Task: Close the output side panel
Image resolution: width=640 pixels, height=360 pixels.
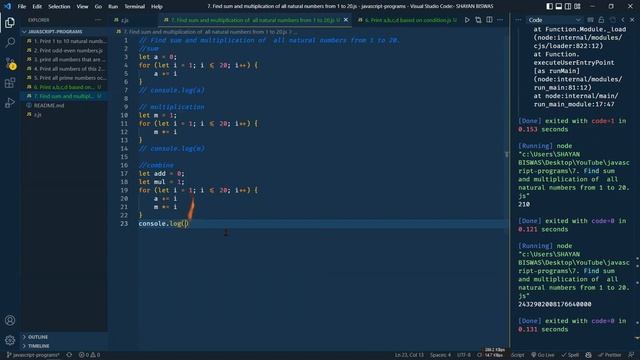Action: point(632,20)
